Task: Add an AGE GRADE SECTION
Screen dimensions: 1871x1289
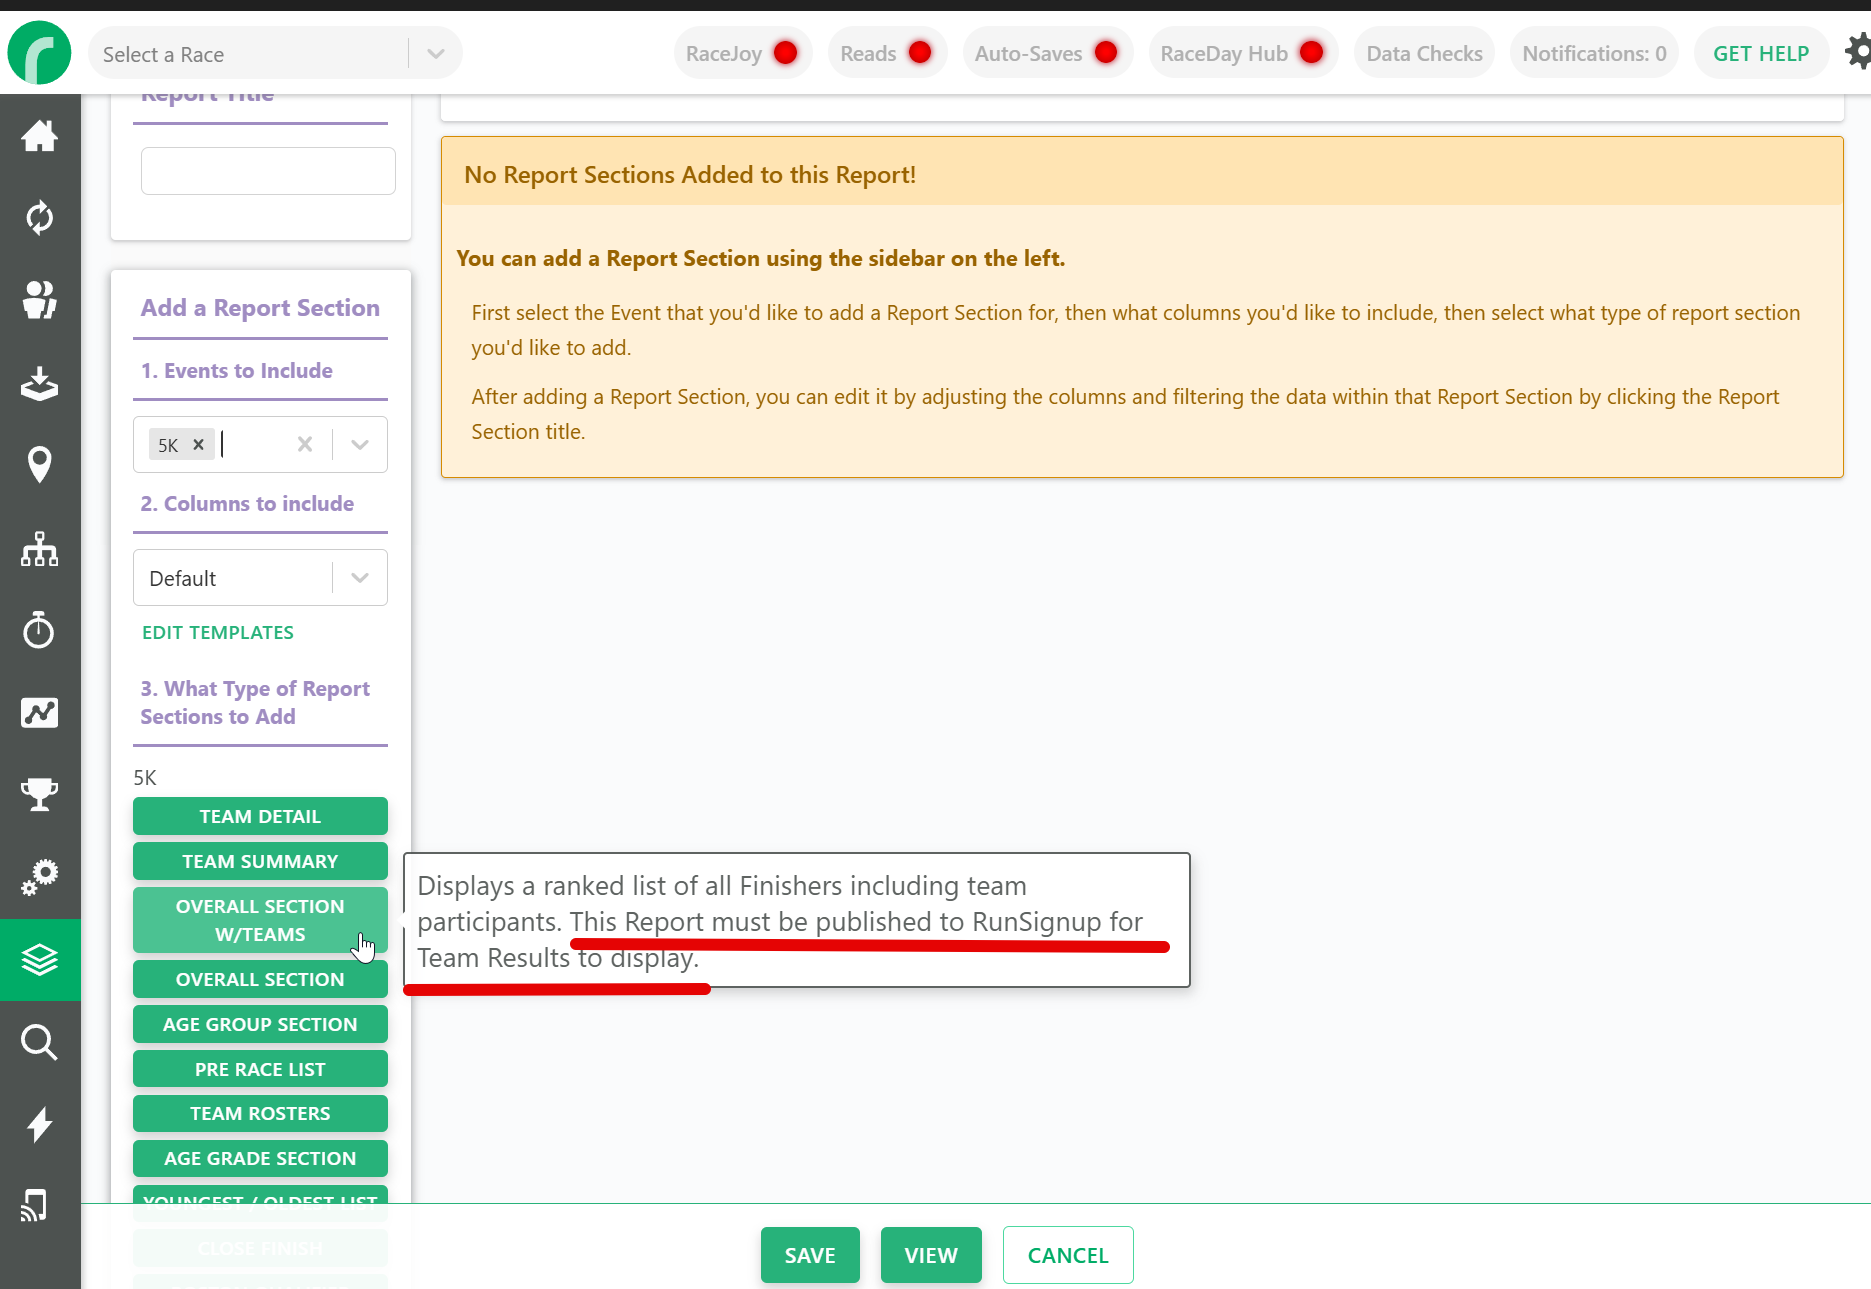Action: pyautogui.click(x=260, y=1158)
